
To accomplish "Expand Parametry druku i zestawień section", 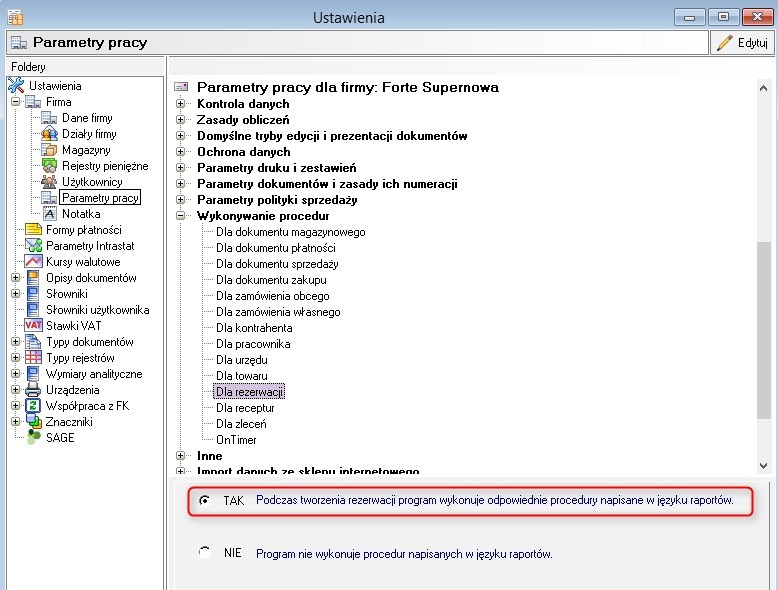I will [x=181, y=168].
